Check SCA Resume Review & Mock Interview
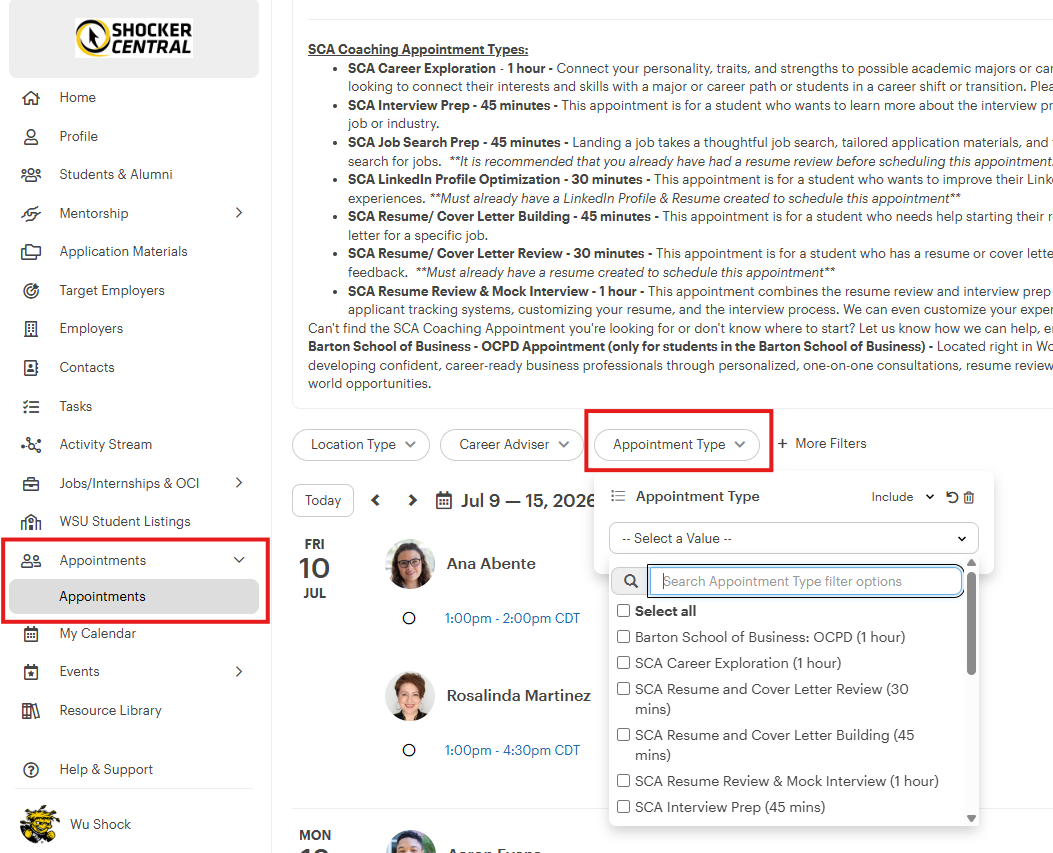1053x853 pixels. [623, 780]
